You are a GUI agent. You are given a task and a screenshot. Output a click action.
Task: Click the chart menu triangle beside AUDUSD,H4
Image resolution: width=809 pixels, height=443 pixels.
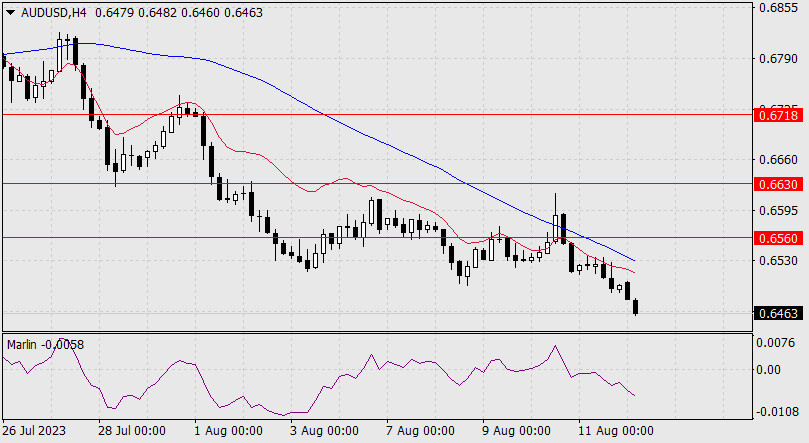10,13
